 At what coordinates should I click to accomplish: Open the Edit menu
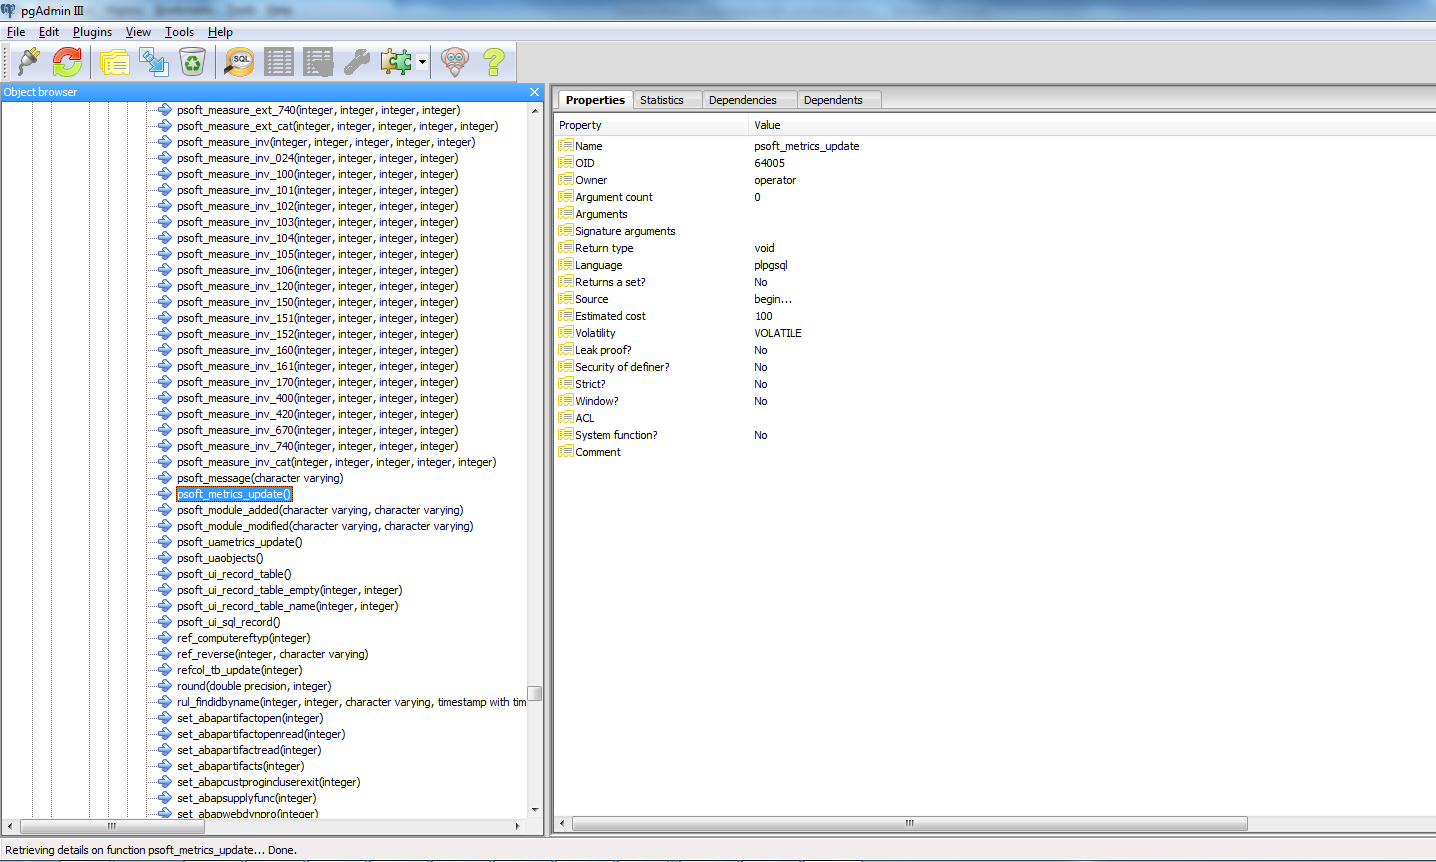49,32
